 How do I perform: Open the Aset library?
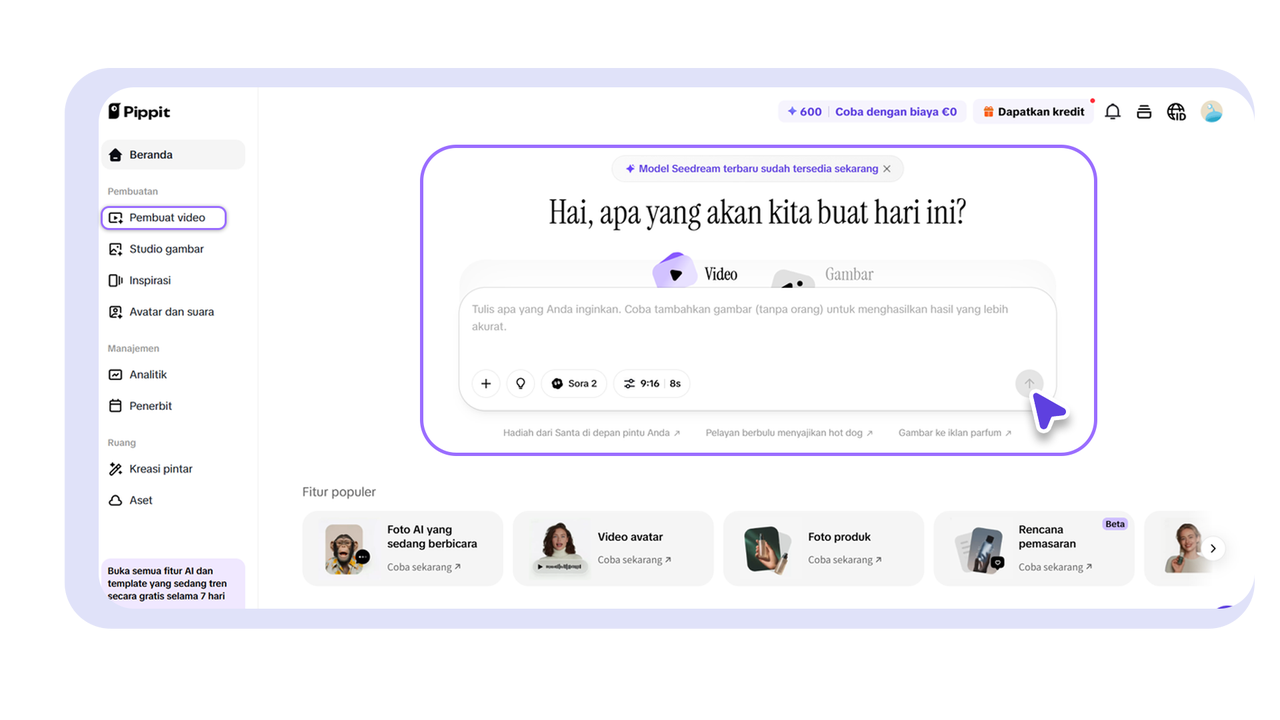coord(141,499)
